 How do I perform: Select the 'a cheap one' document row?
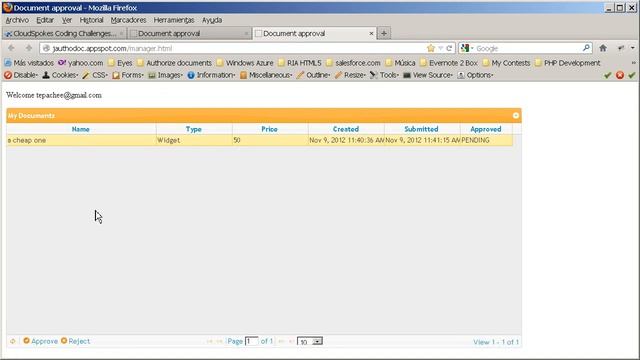[x=260, y=140]
